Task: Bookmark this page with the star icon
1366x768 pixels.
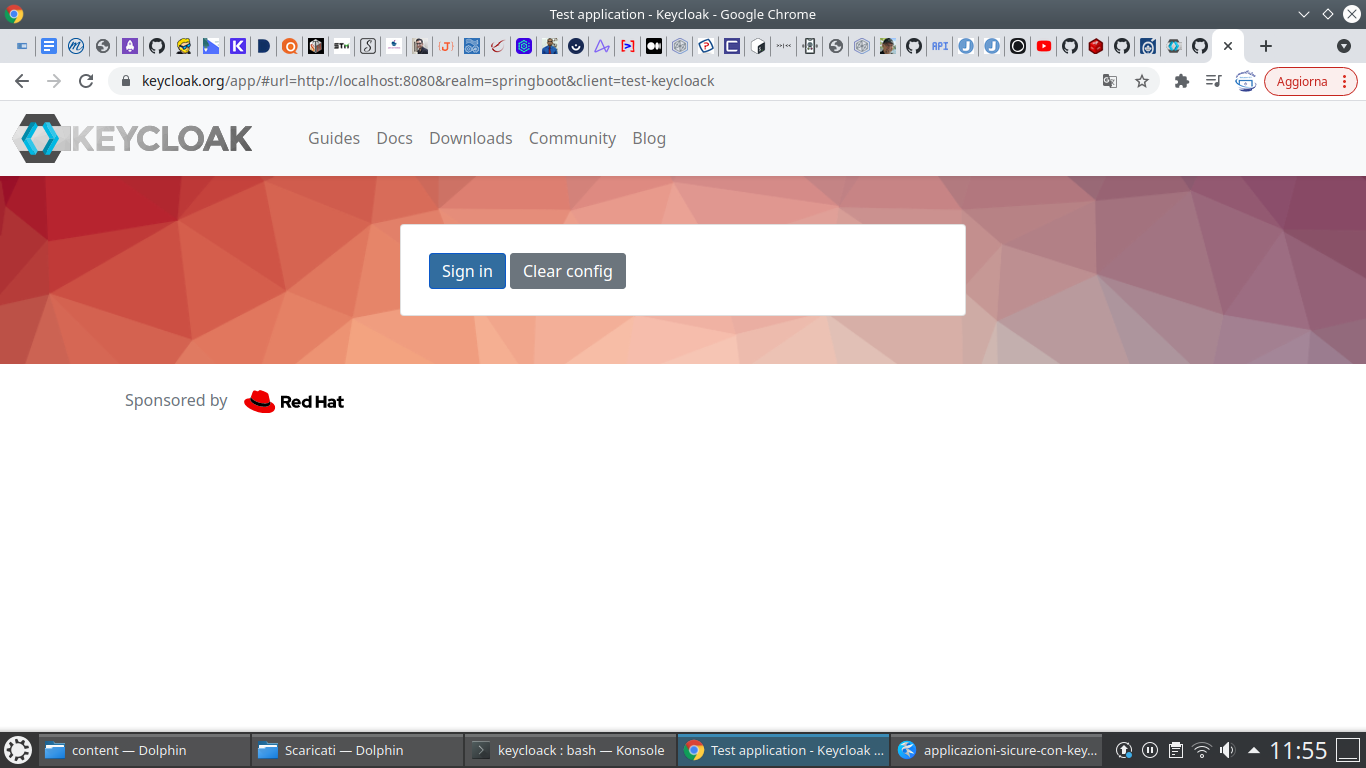Action: (x=1142, y=81)
